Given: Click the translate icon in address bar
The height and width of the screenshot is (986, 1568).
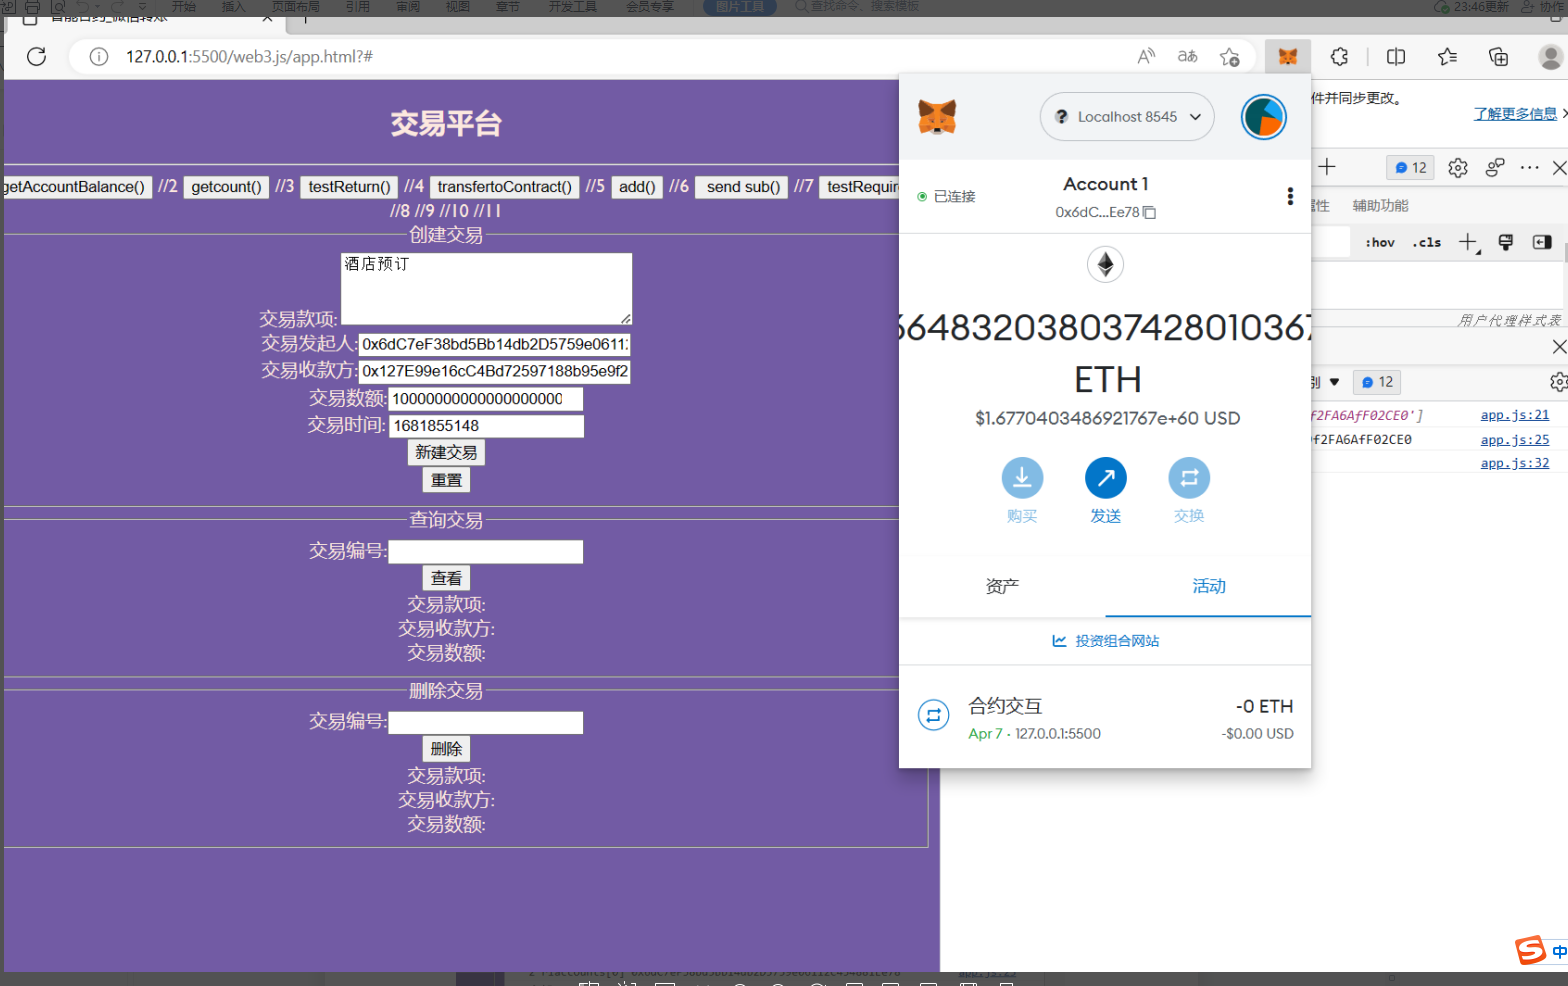Looking at the screenshot, I should coord(1187,56).
